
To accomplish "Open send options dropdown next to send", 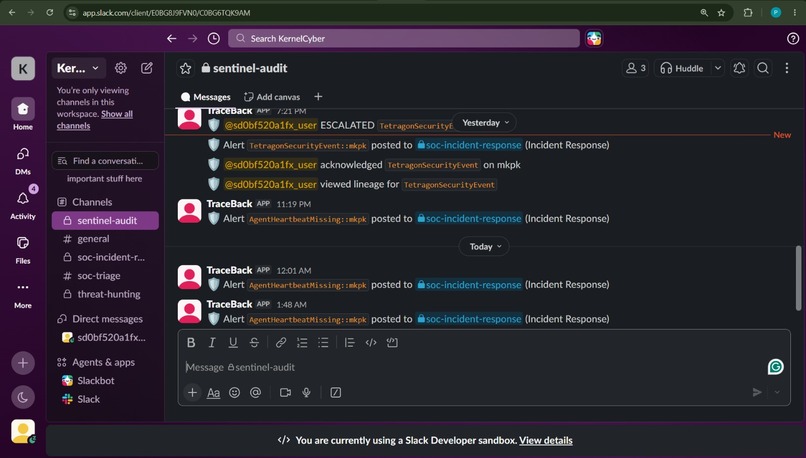I will pyautogui.click(x=777, y=392).
